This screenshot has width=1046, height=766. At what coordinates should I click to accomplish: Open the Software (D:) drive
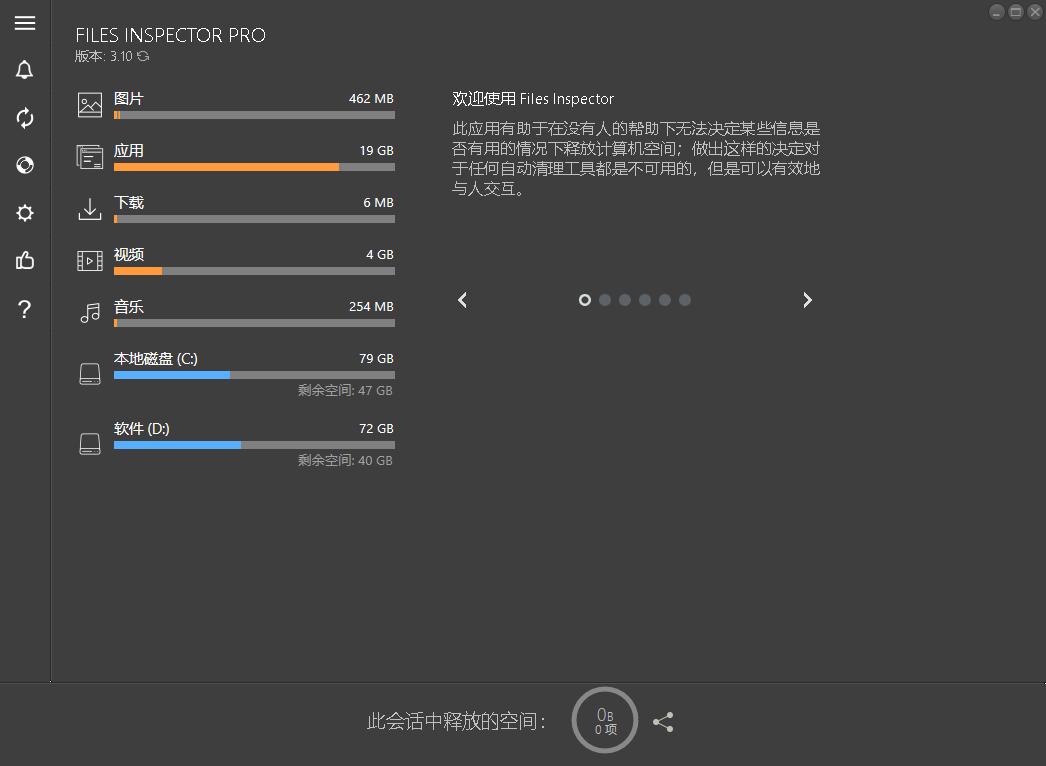[x=240, y=435]
